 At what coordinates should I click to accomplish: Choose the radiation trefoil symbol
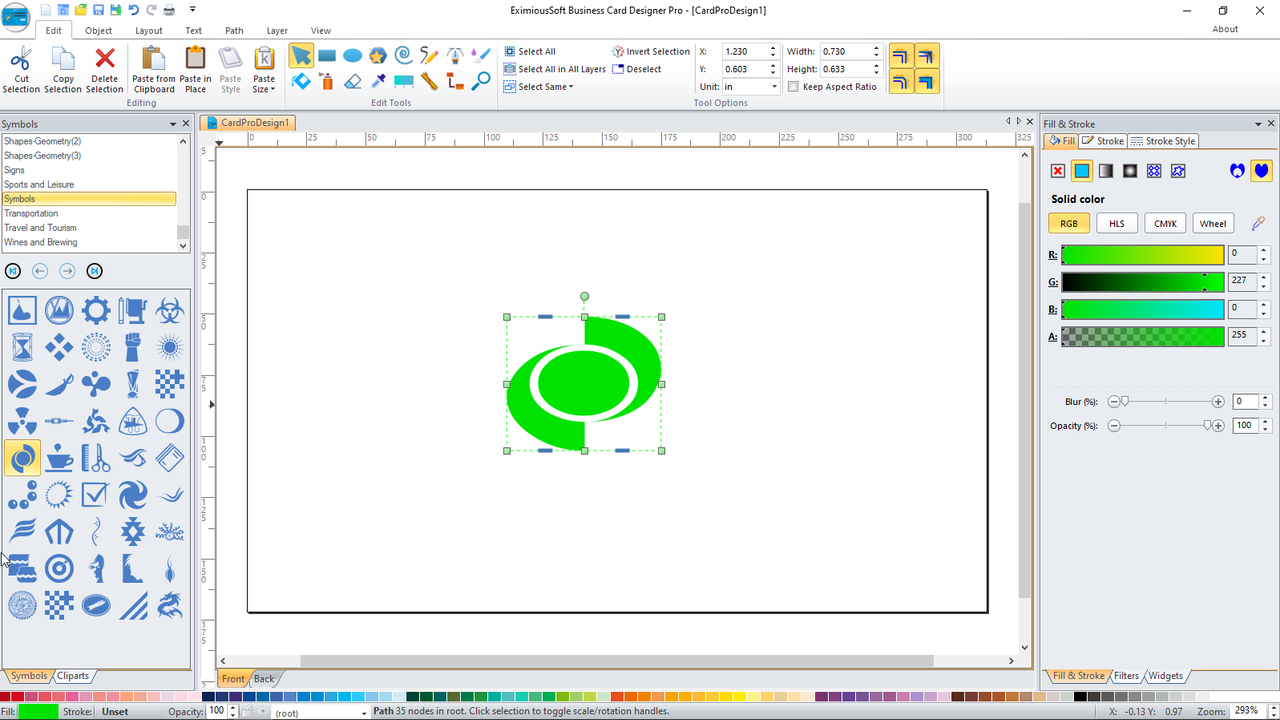click(22, 421)
